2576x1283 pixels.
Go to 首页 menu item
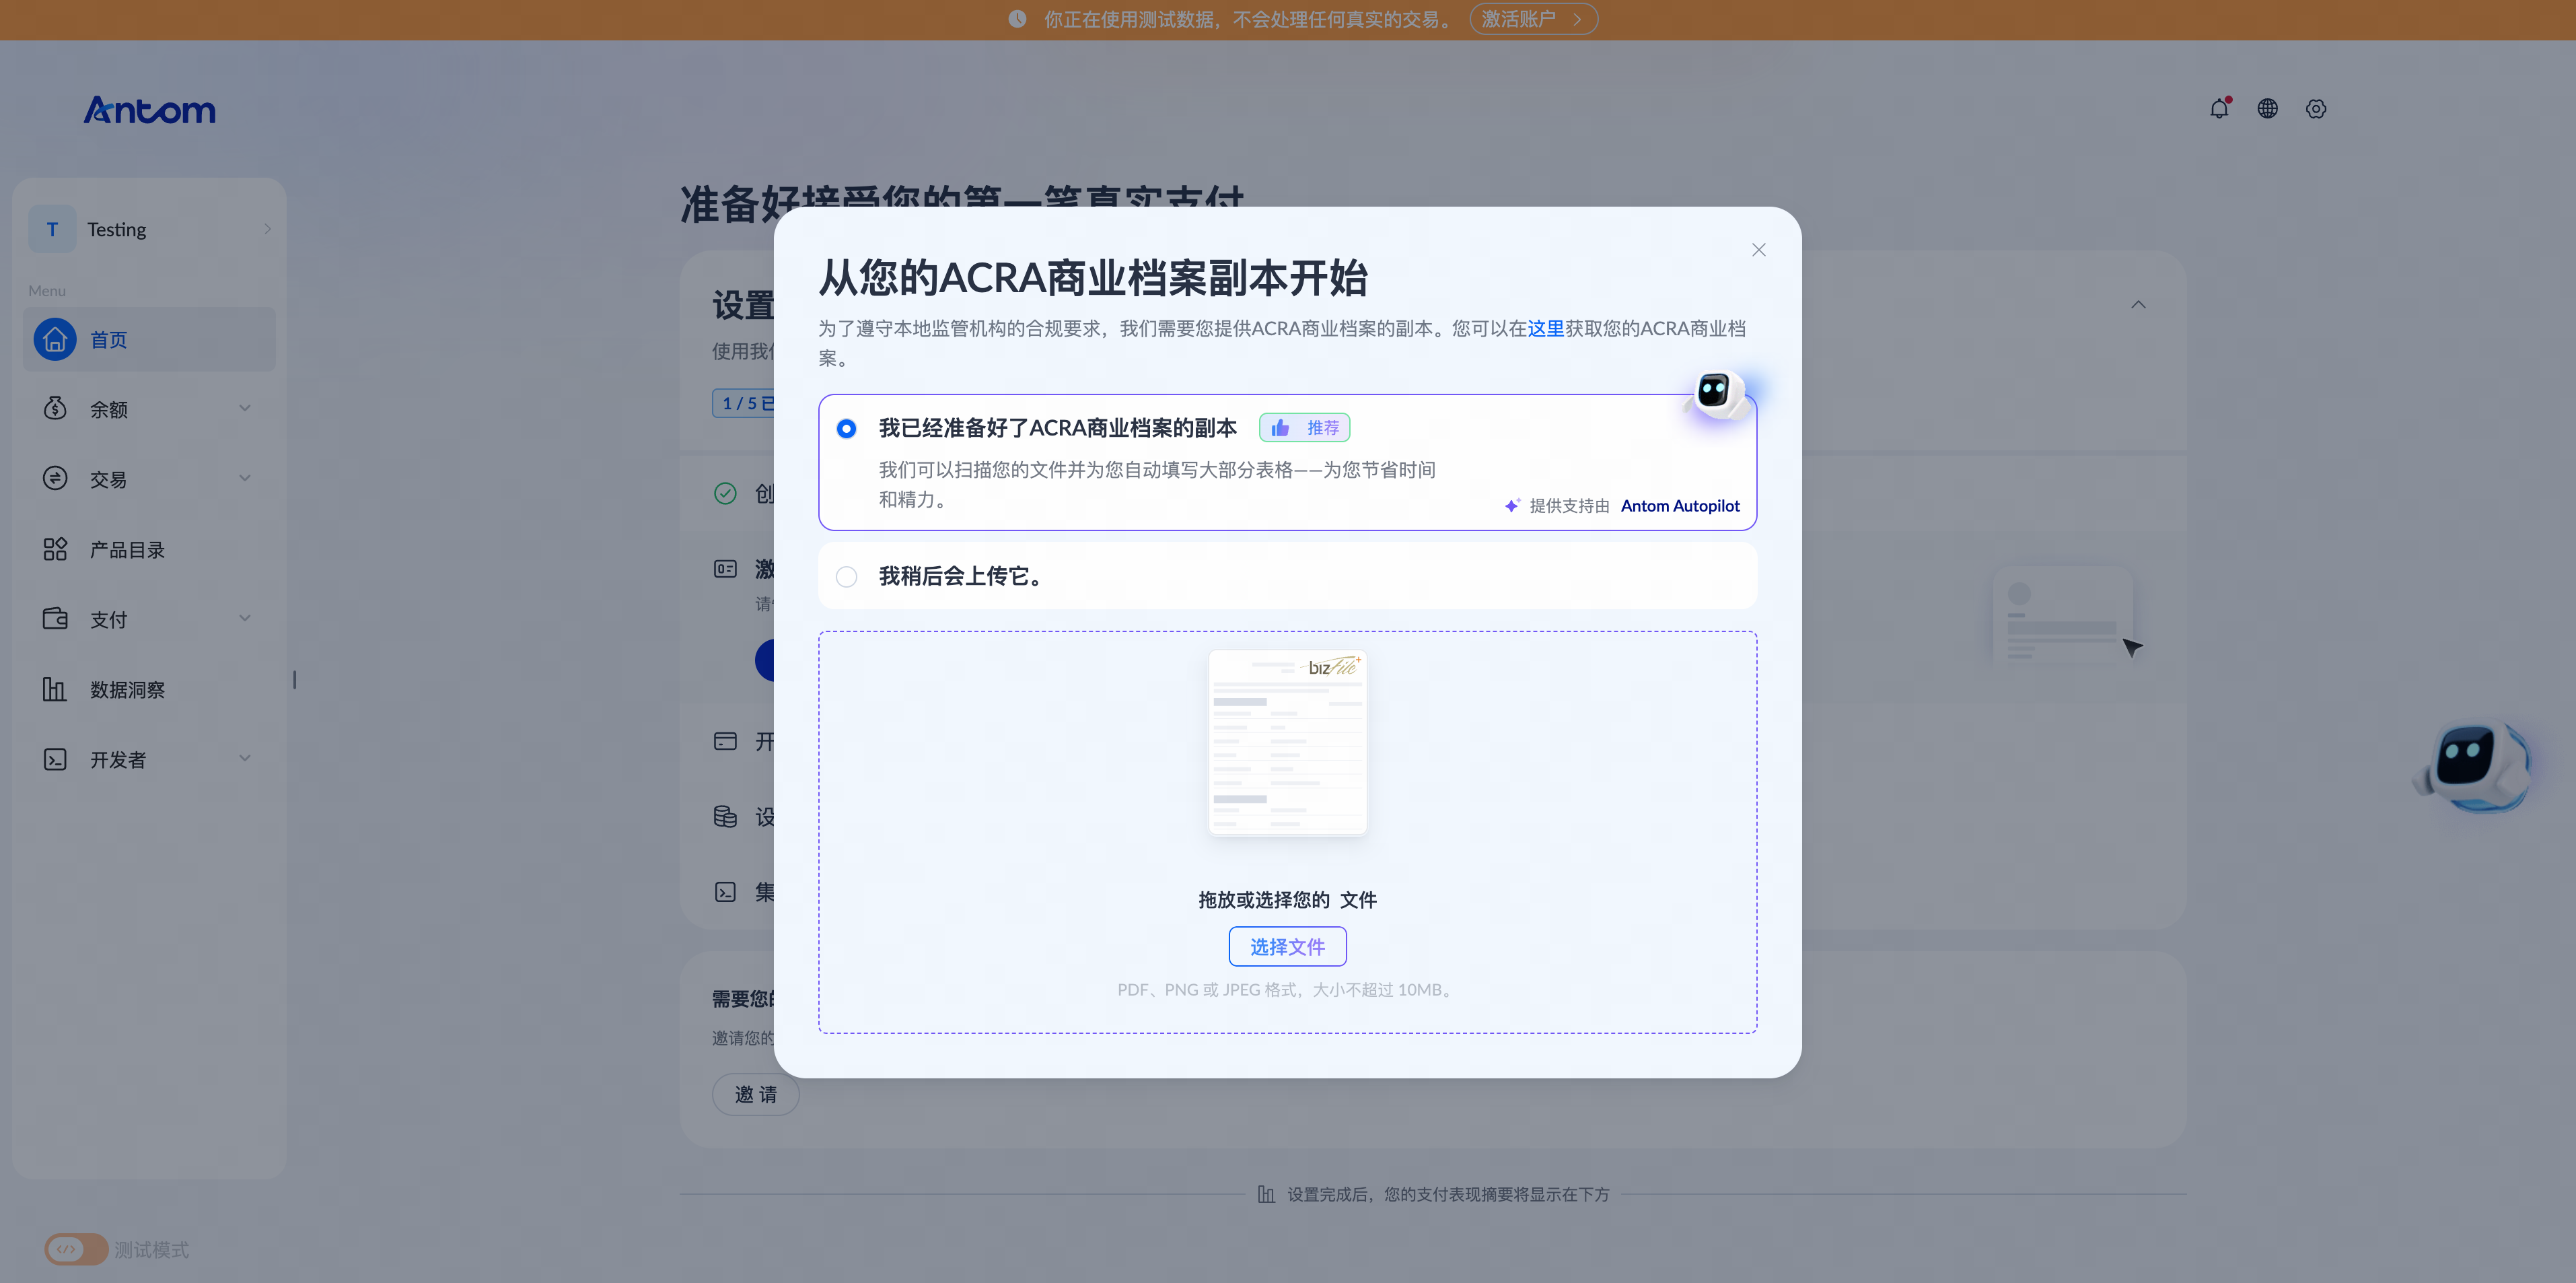[149, 339]
